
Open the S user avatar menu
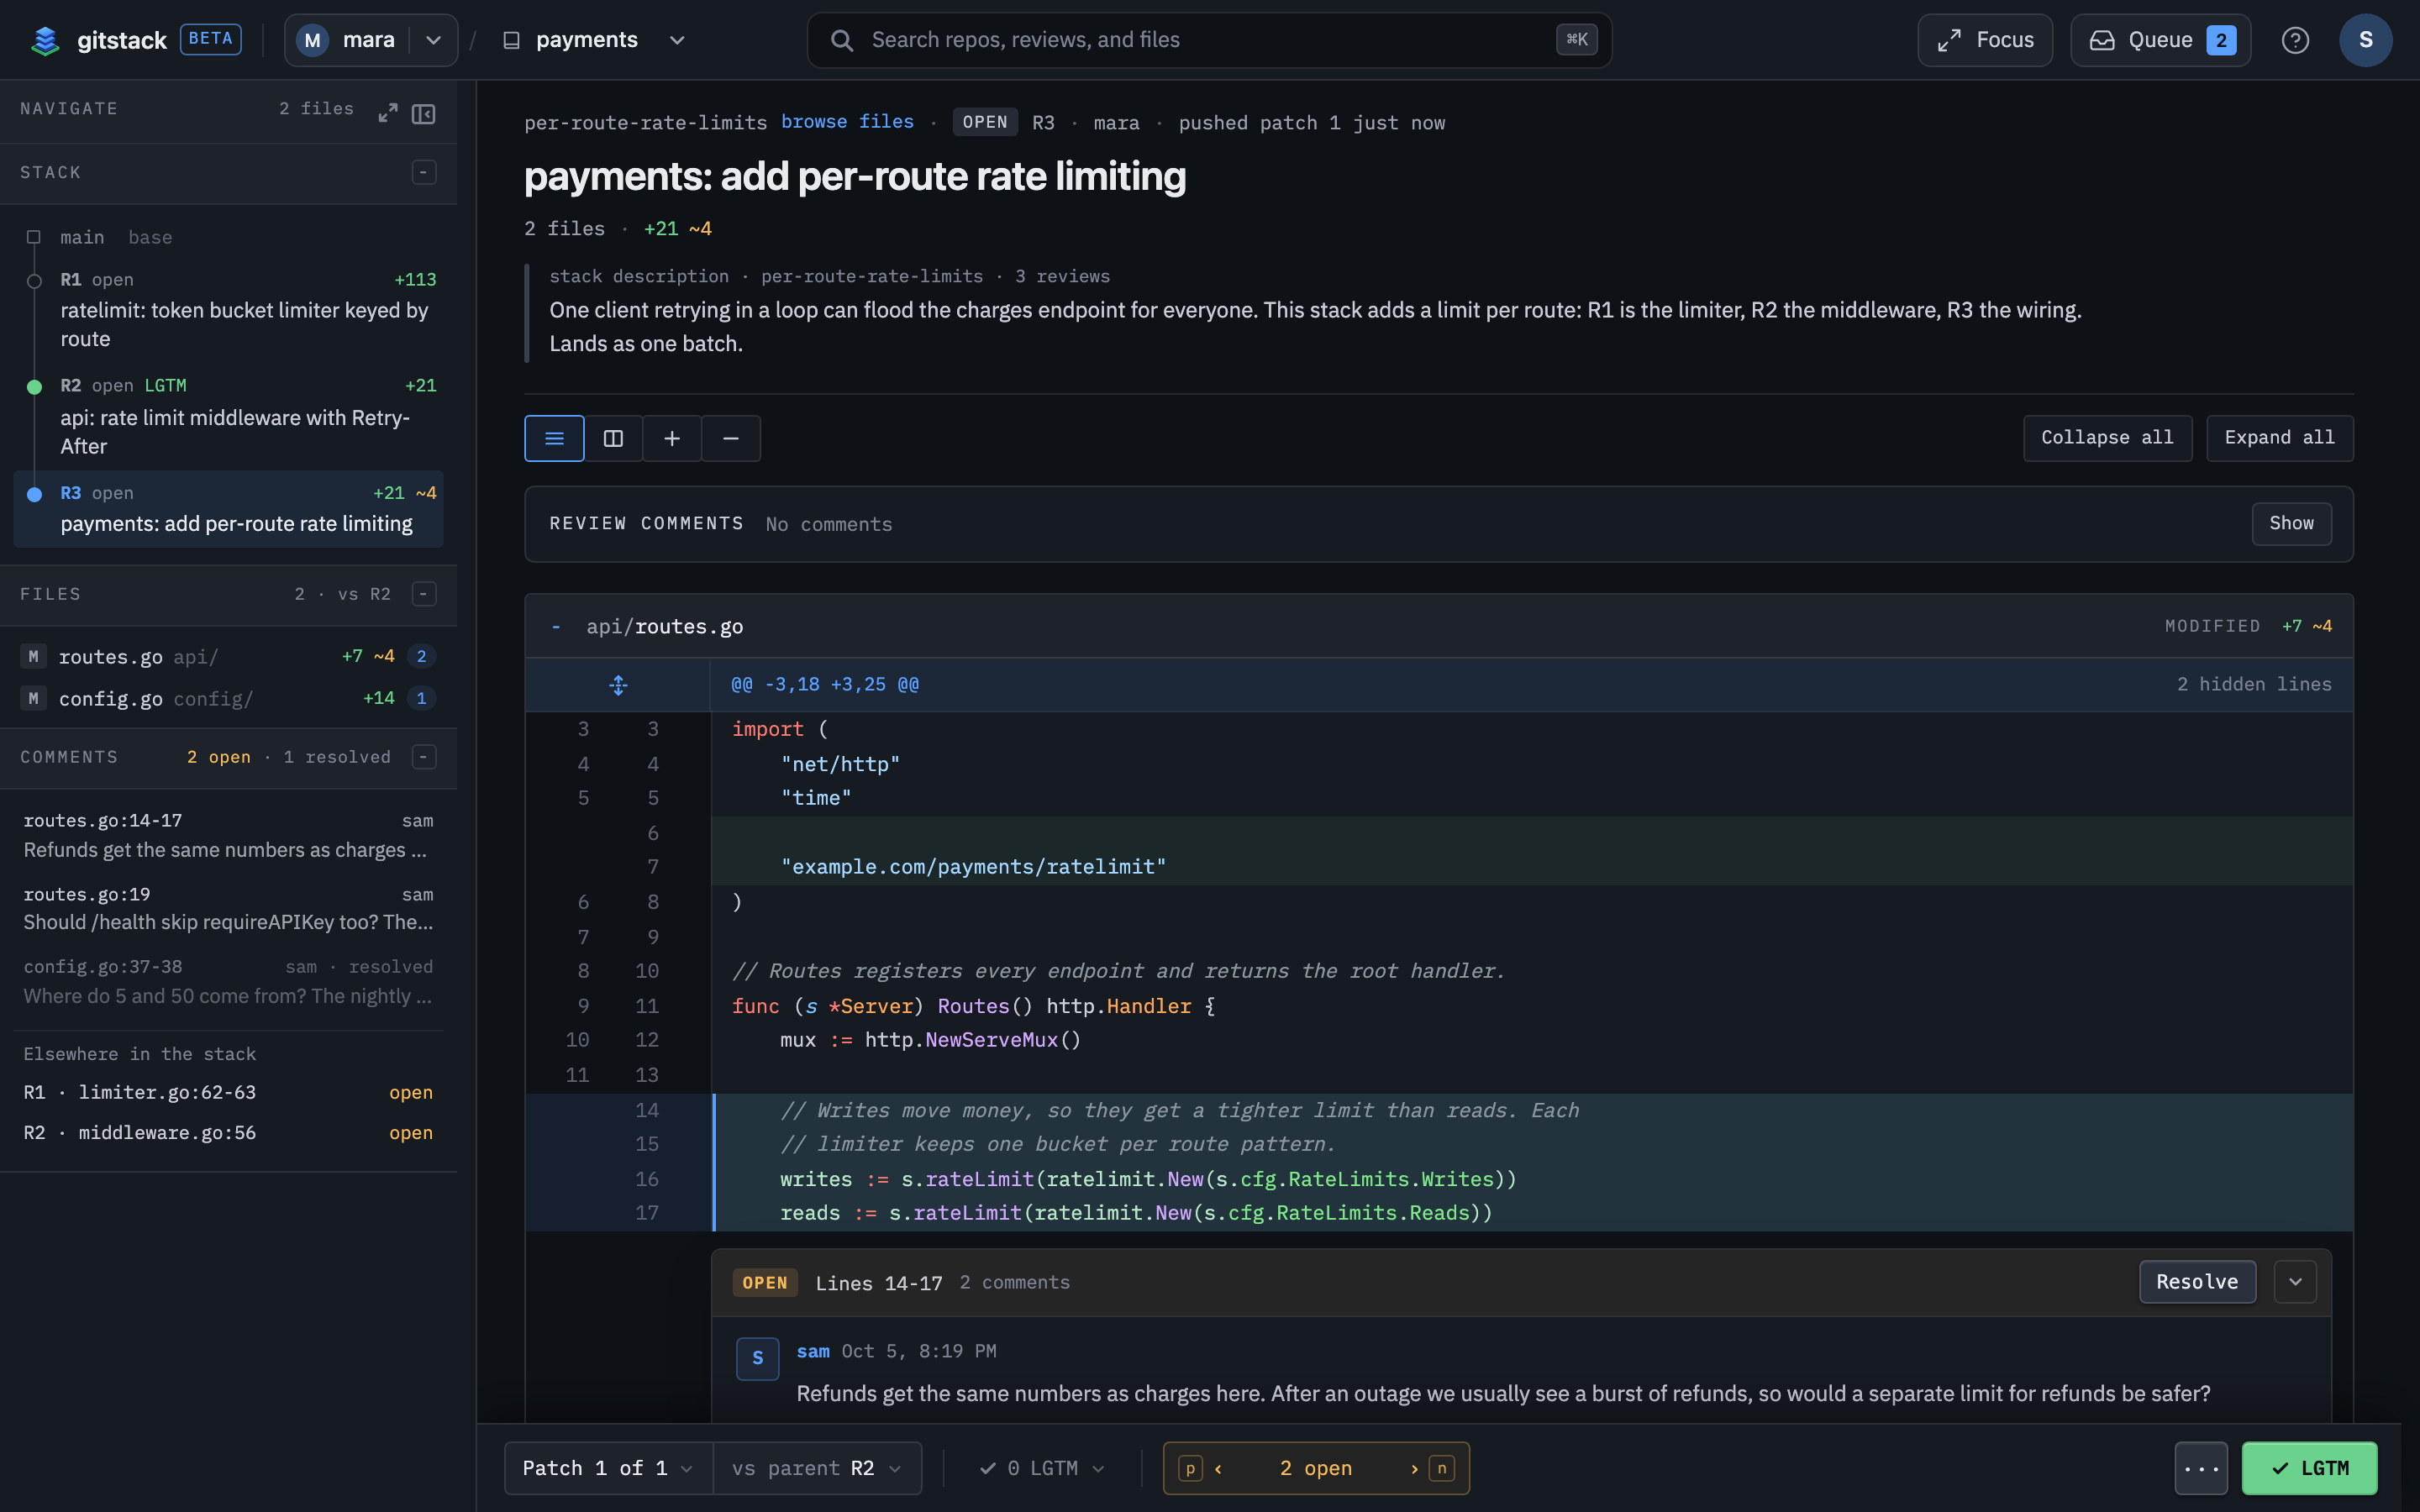coord(2365,40)
